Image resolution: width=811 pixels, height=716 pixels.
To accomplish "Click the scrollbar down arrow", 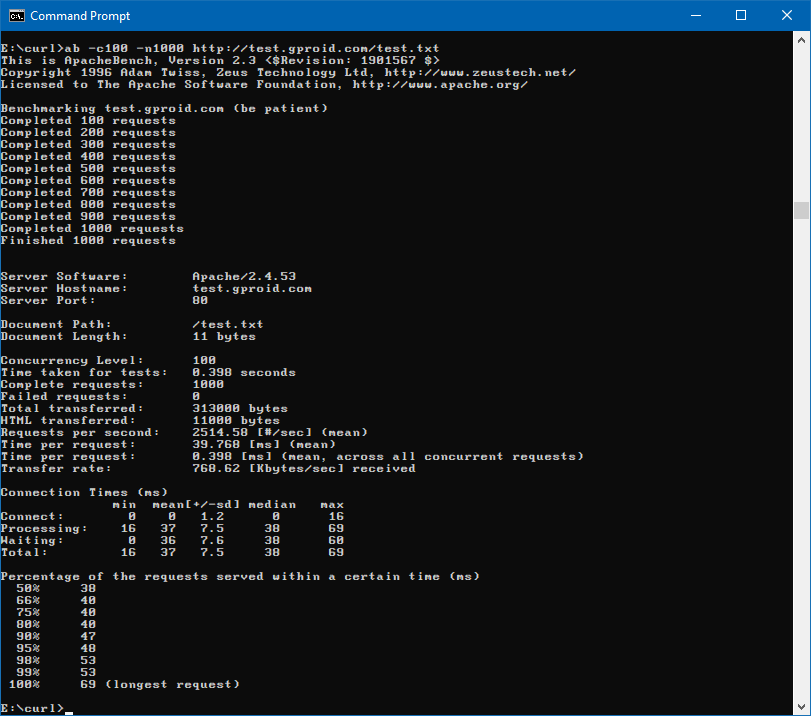I will pos(801,706).
